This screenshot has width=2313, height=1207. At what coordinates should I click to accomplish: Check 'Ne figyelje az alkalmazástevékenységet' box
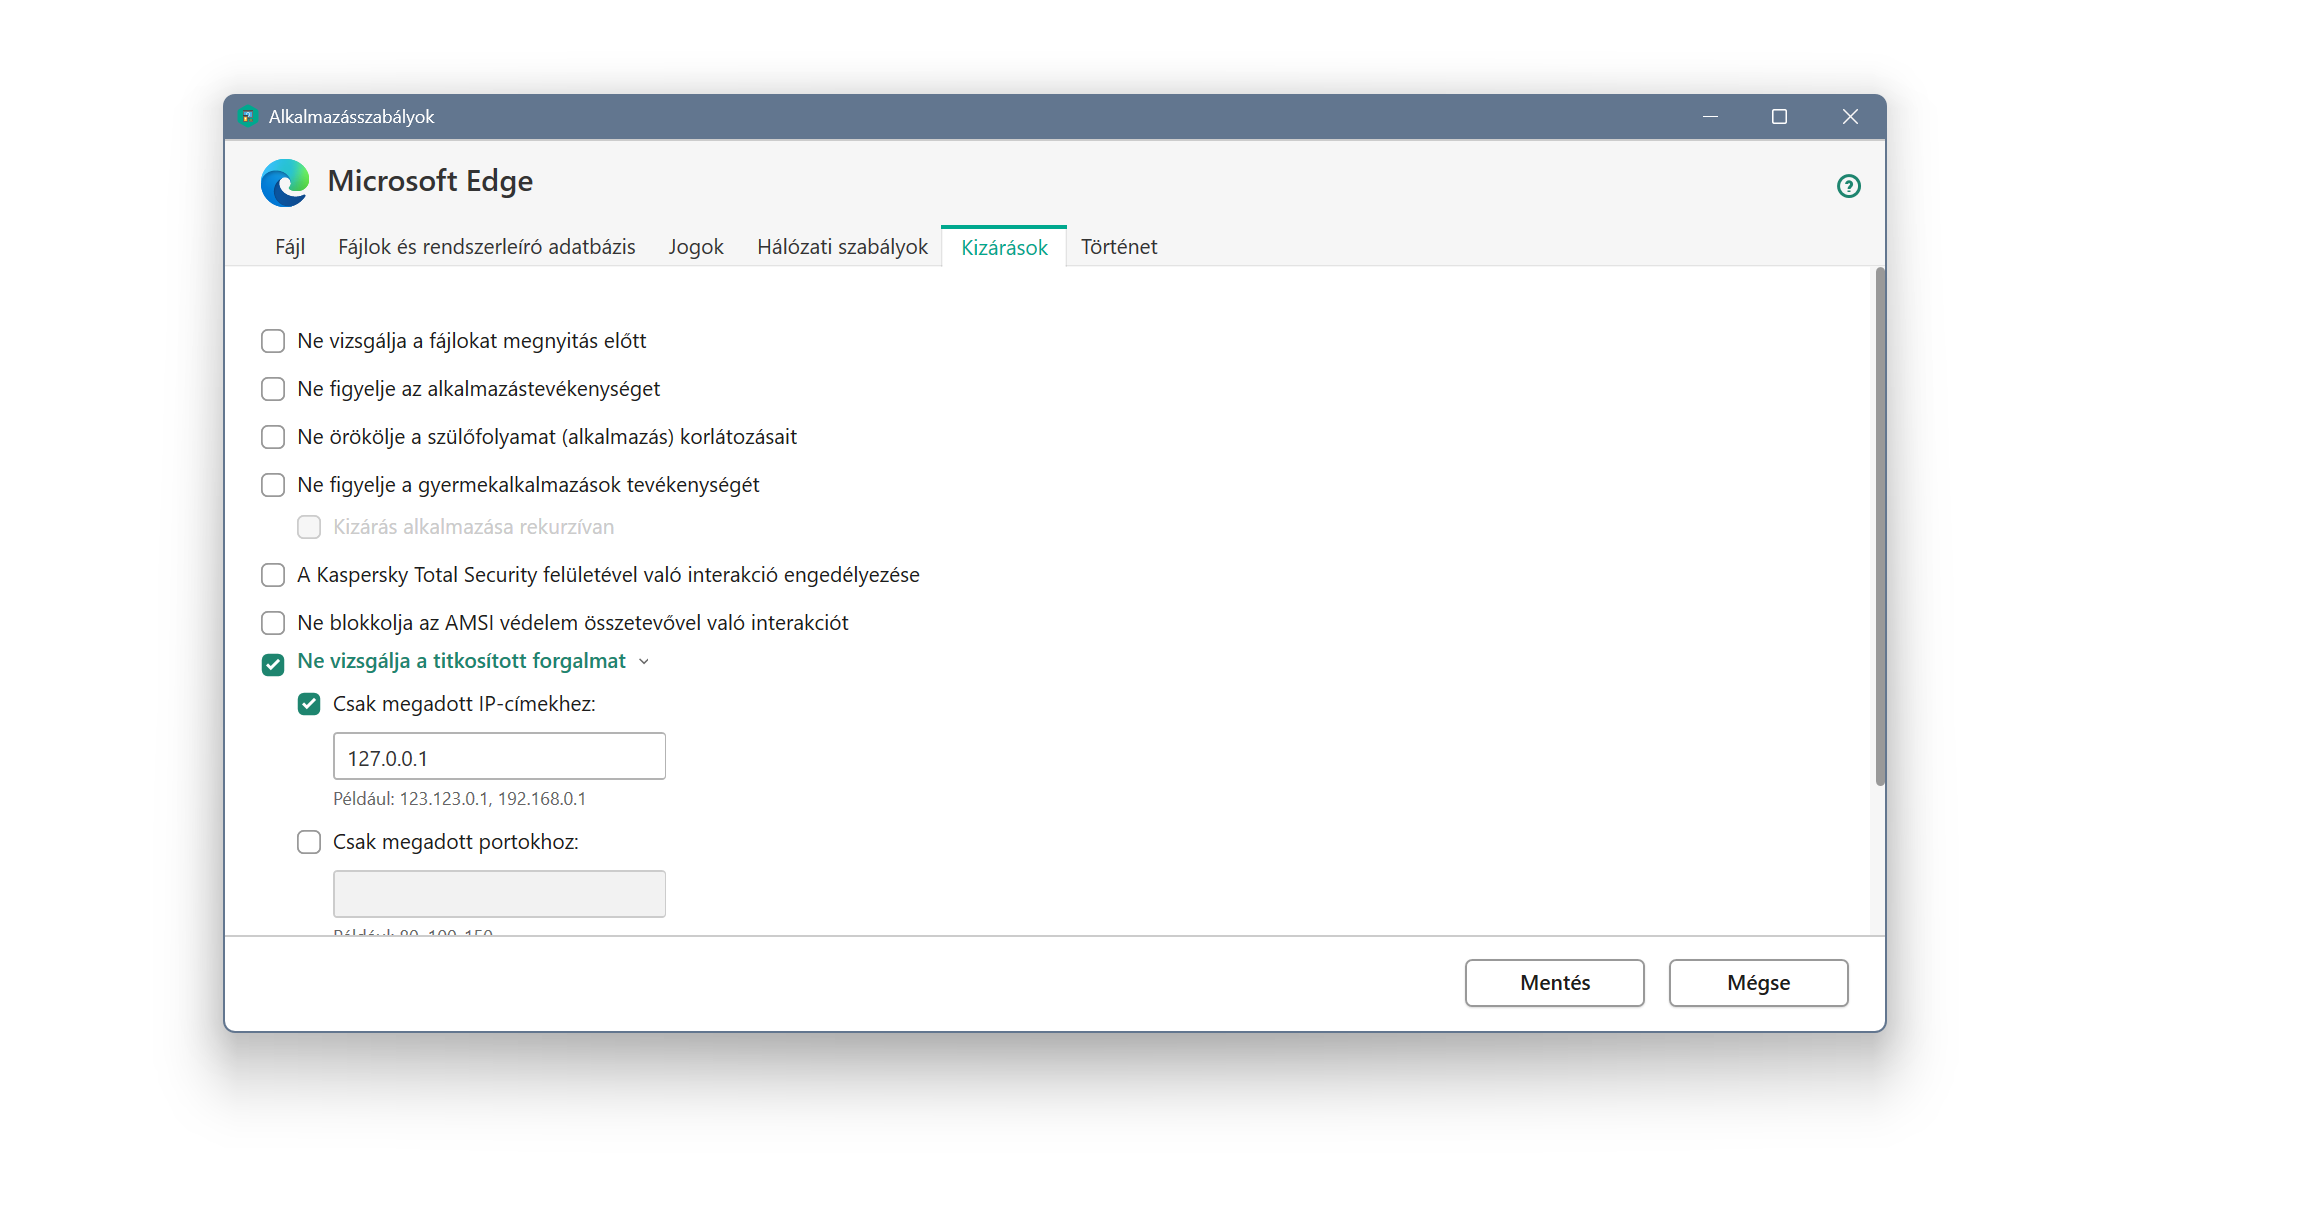click(x=273, y=389)
